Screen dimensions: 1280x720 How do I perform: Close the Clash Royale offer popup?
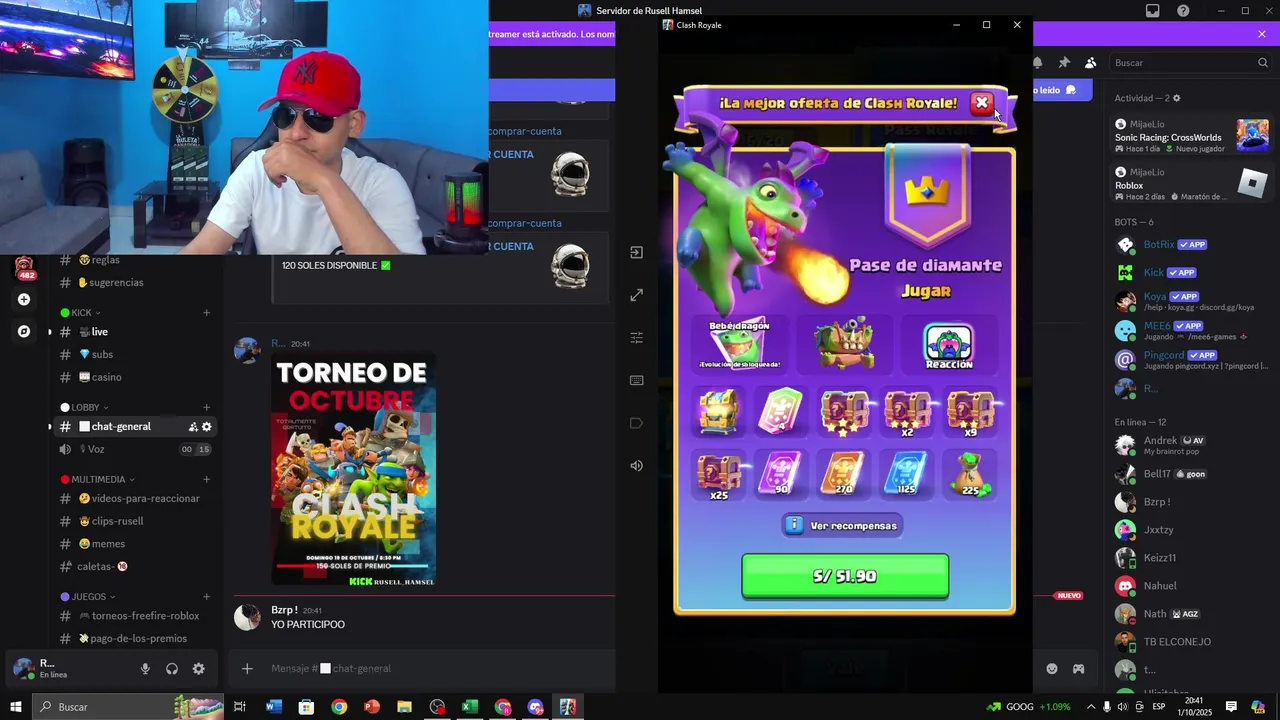(x=982, y=103)
